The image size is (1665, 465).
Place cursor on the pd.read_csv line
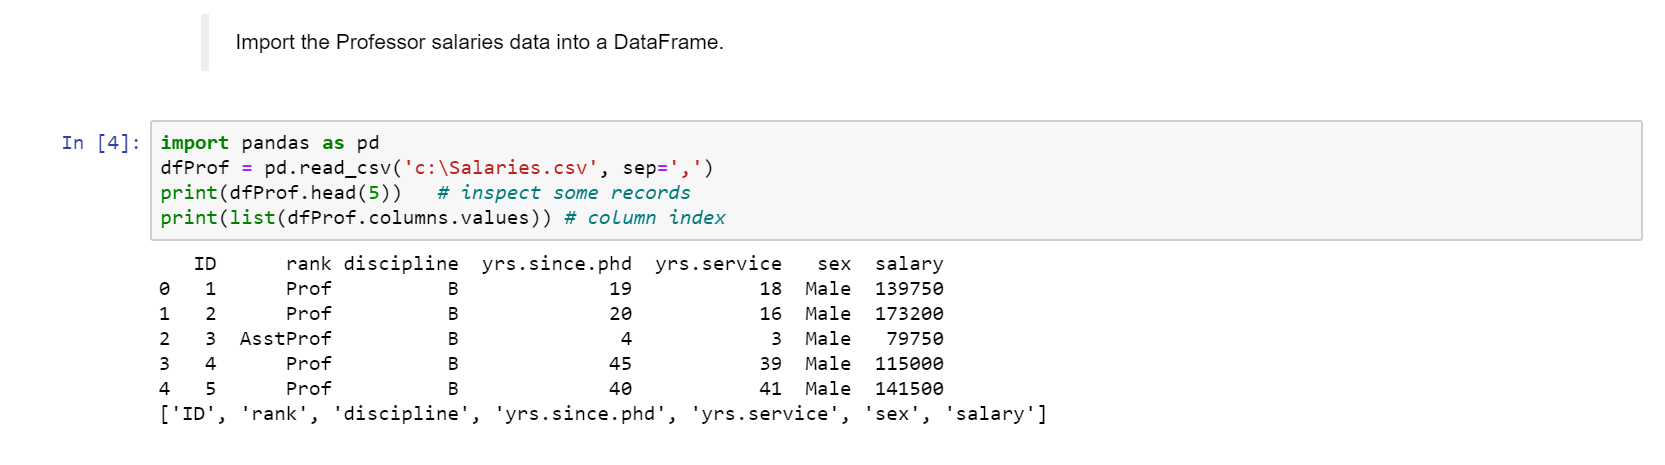tap(437, 168)
